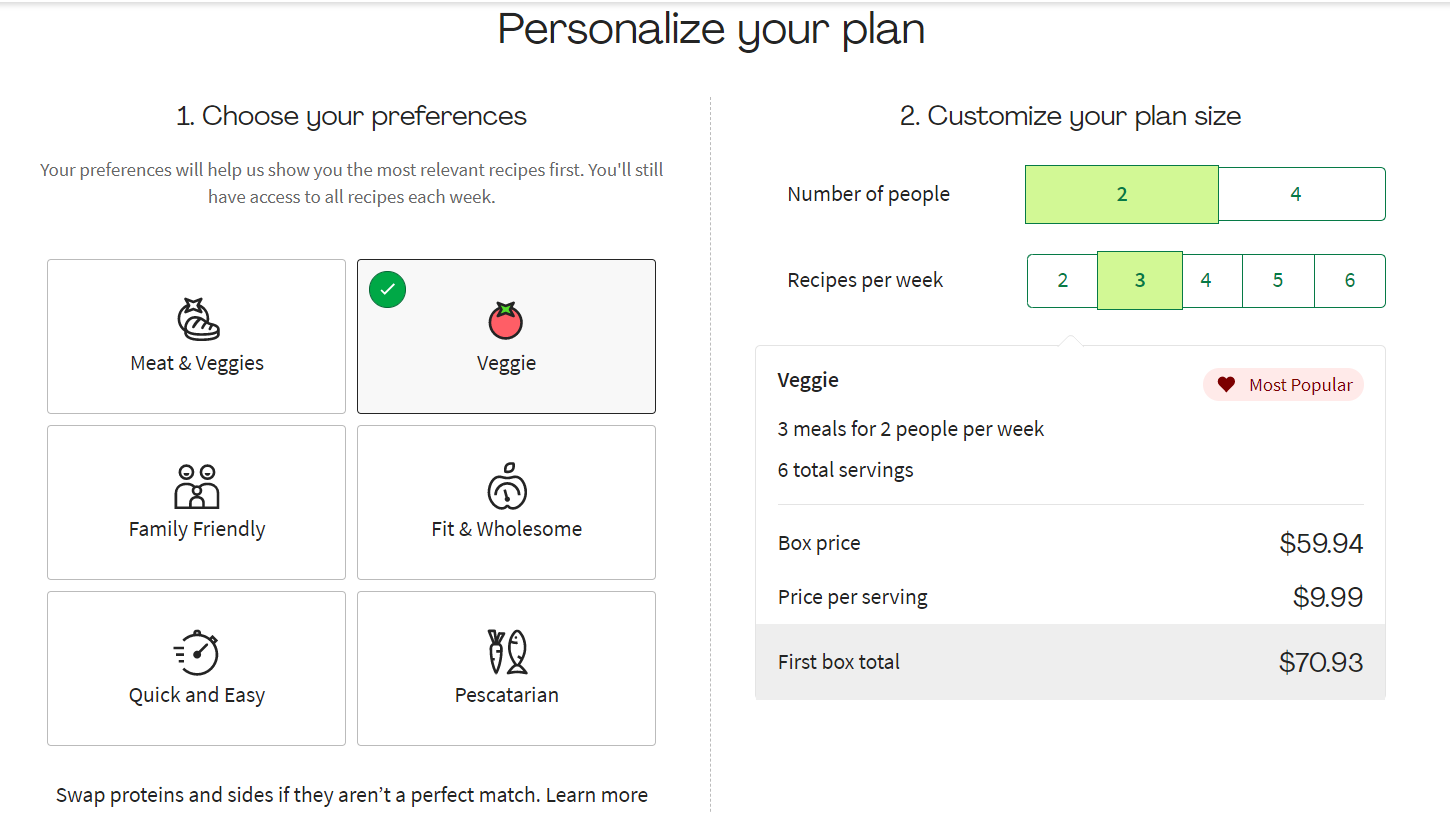Click the Most Popular badge label
The width and height of the screenshot is (1450, 813).
tap(1300, 385)
